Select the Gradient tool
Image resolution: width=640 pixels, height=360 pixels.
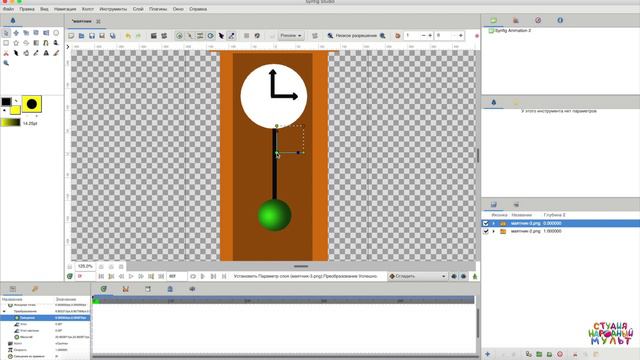[36, 42]
